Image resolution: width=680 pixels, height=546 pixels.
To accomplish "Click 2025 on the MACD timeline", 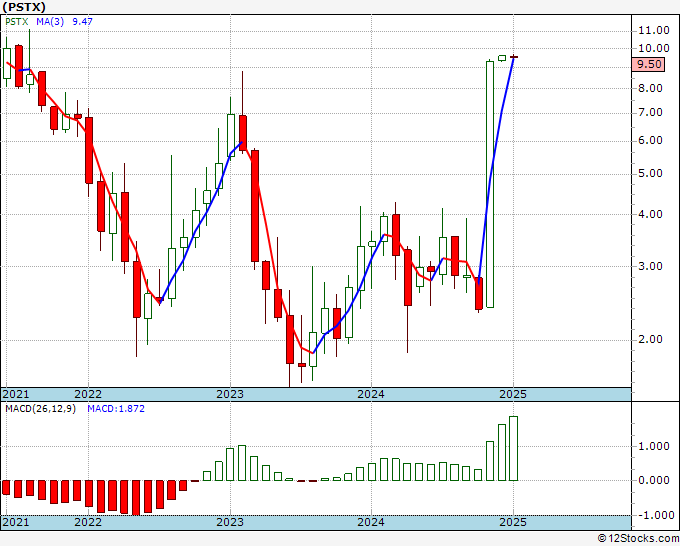I will coord(513,522).
